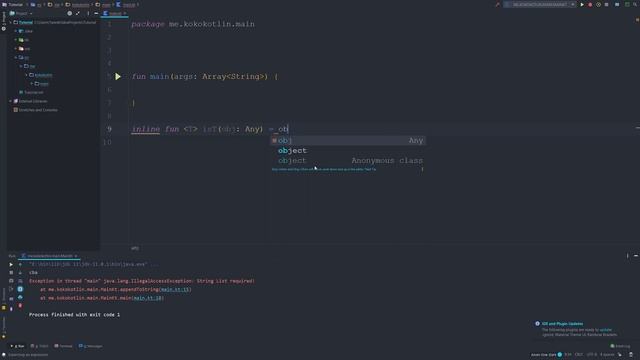This screenshot has height=360, width=640.
Task: Open the indent spaces status bar widget
Action: (x=607, y=355)
